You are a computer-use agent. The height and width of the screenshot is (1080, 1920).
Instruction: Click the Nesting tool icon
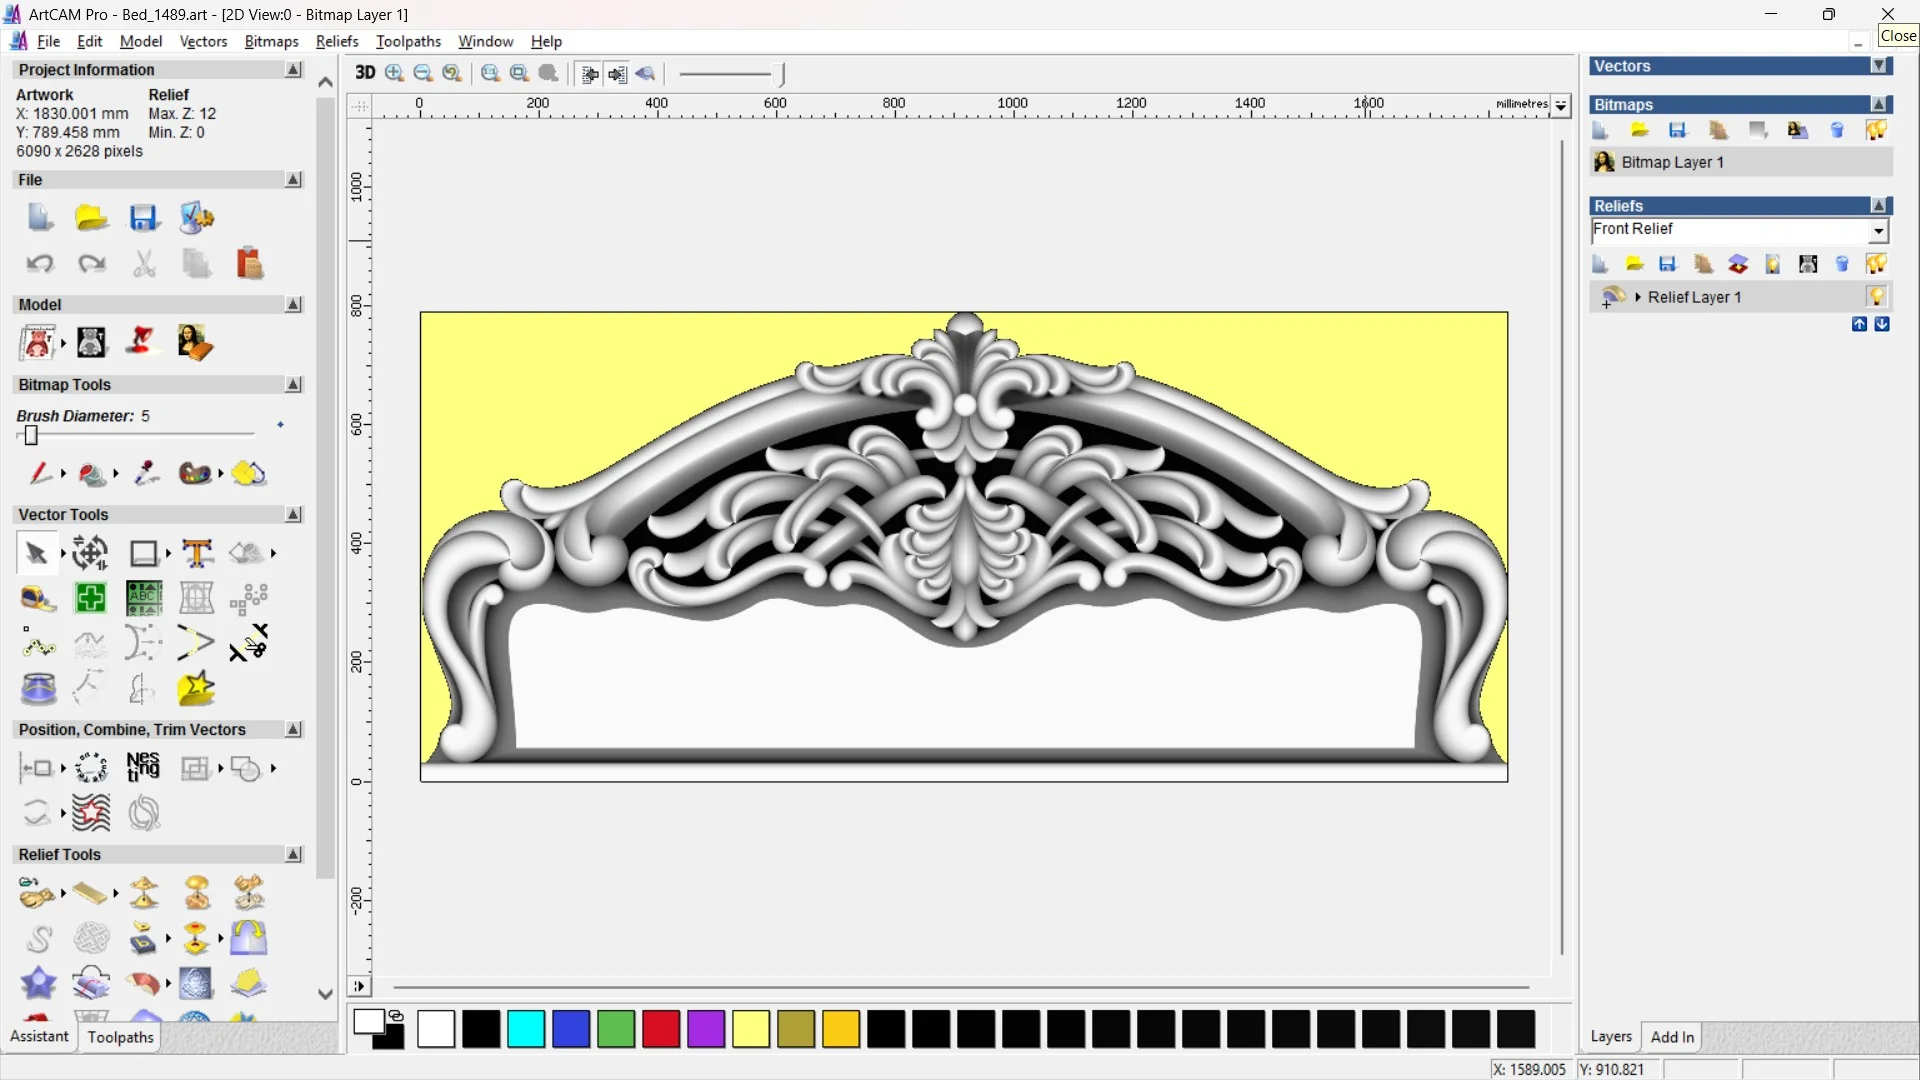(x=143, y=767)
